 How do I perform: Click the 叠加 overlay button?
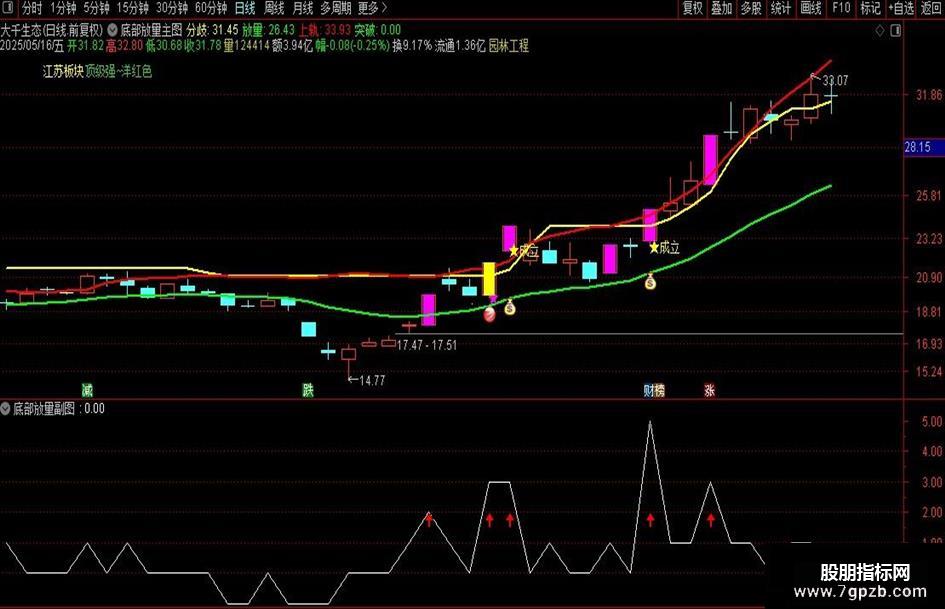pyautogui.click(x=721, y=8)
